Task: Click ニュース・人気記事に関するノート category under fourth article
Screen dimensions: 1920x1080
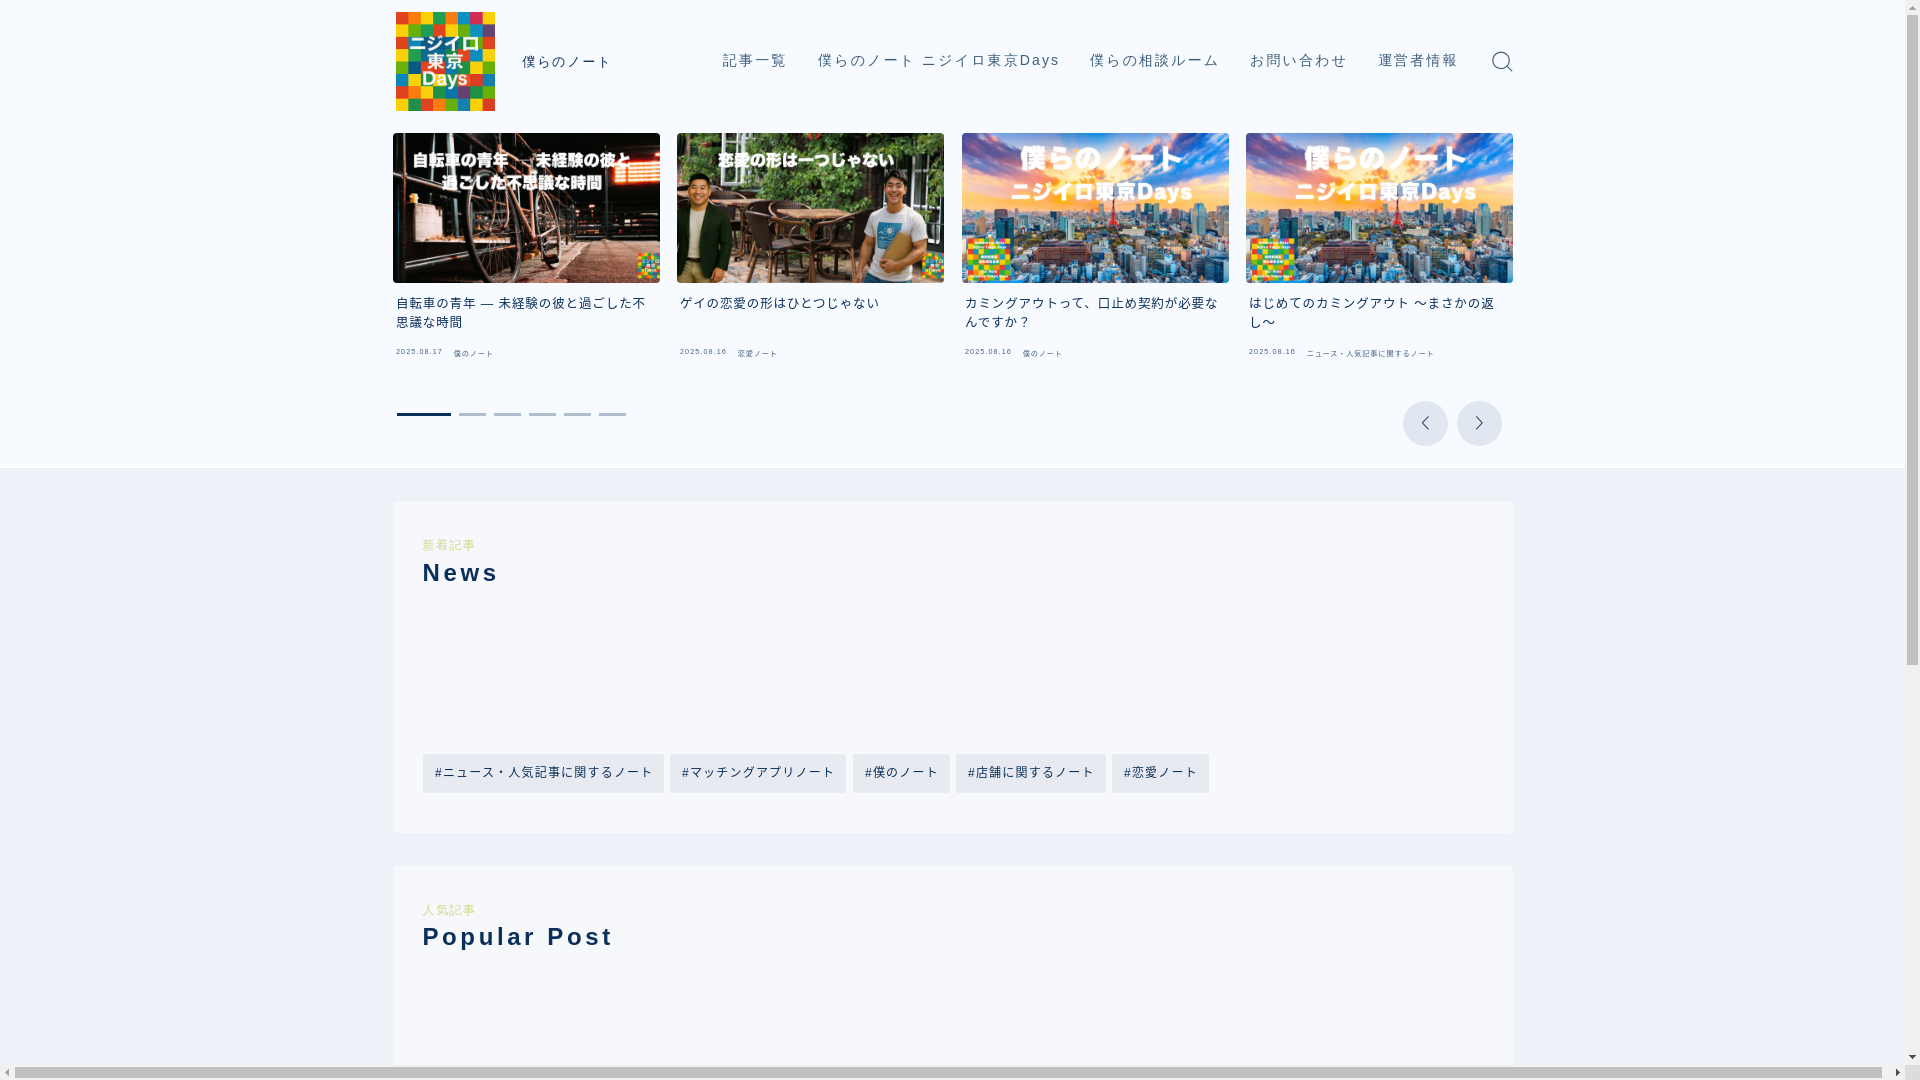Action: click(x=1370, y=354)
